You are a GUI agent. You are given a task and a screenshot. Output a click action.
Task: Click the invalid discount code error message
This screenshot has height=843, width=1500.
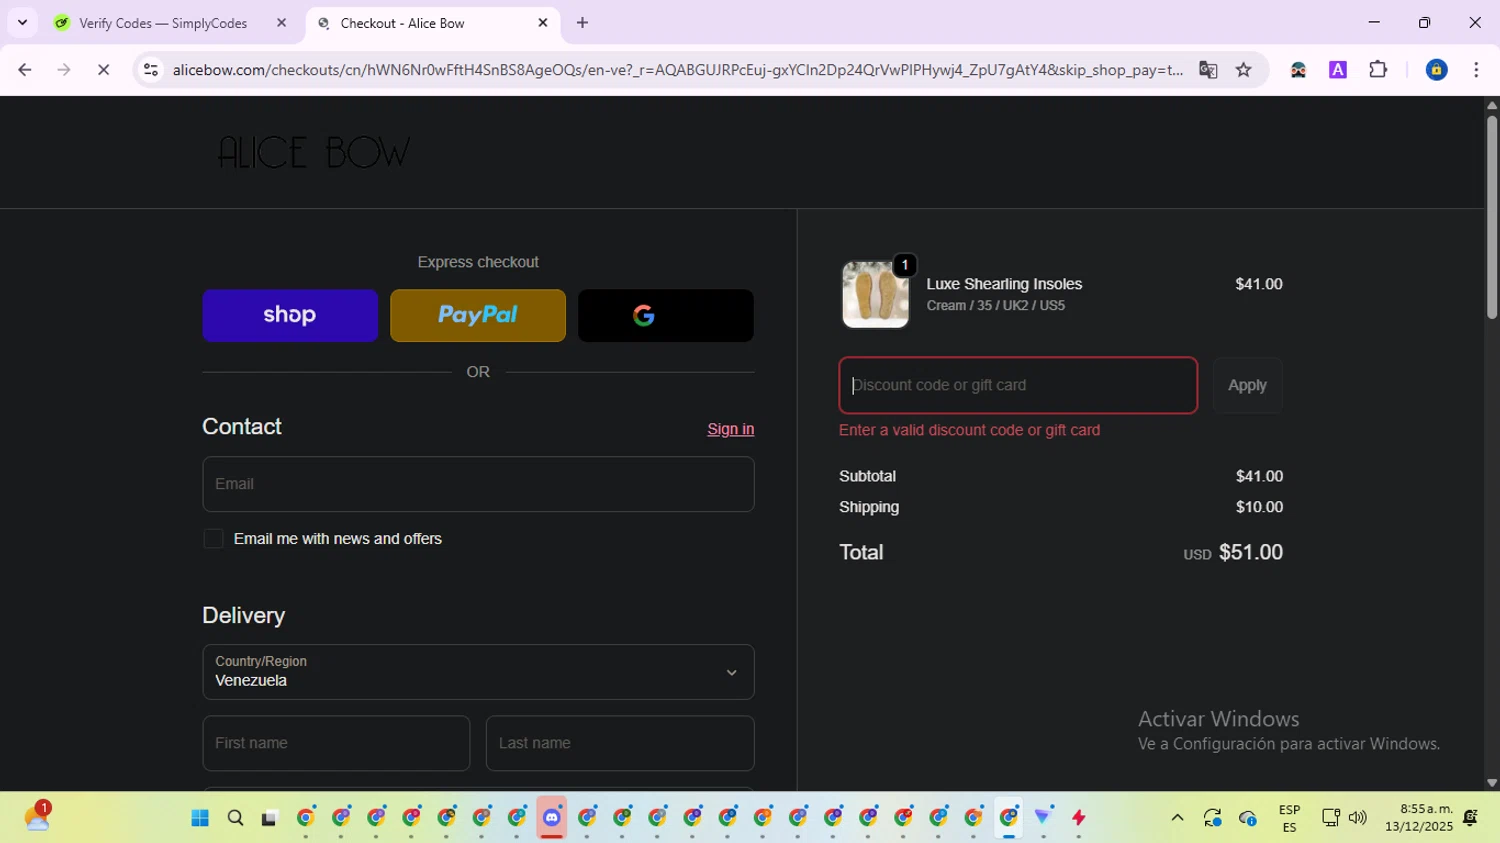(x=969, y=430)
